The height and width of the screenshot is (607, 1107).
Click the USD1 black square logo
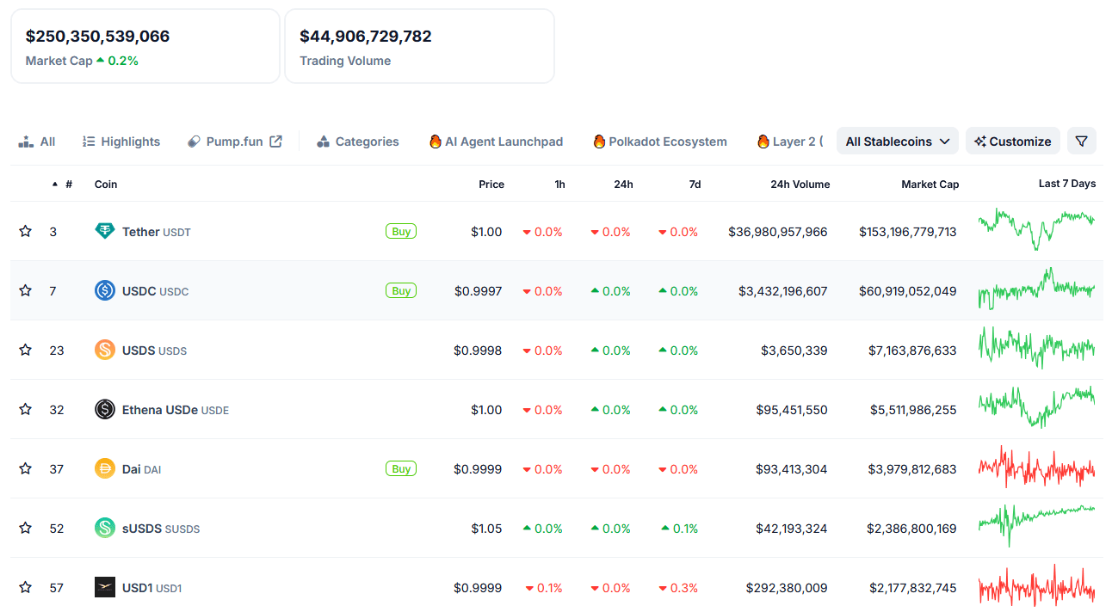click(104, 587)
